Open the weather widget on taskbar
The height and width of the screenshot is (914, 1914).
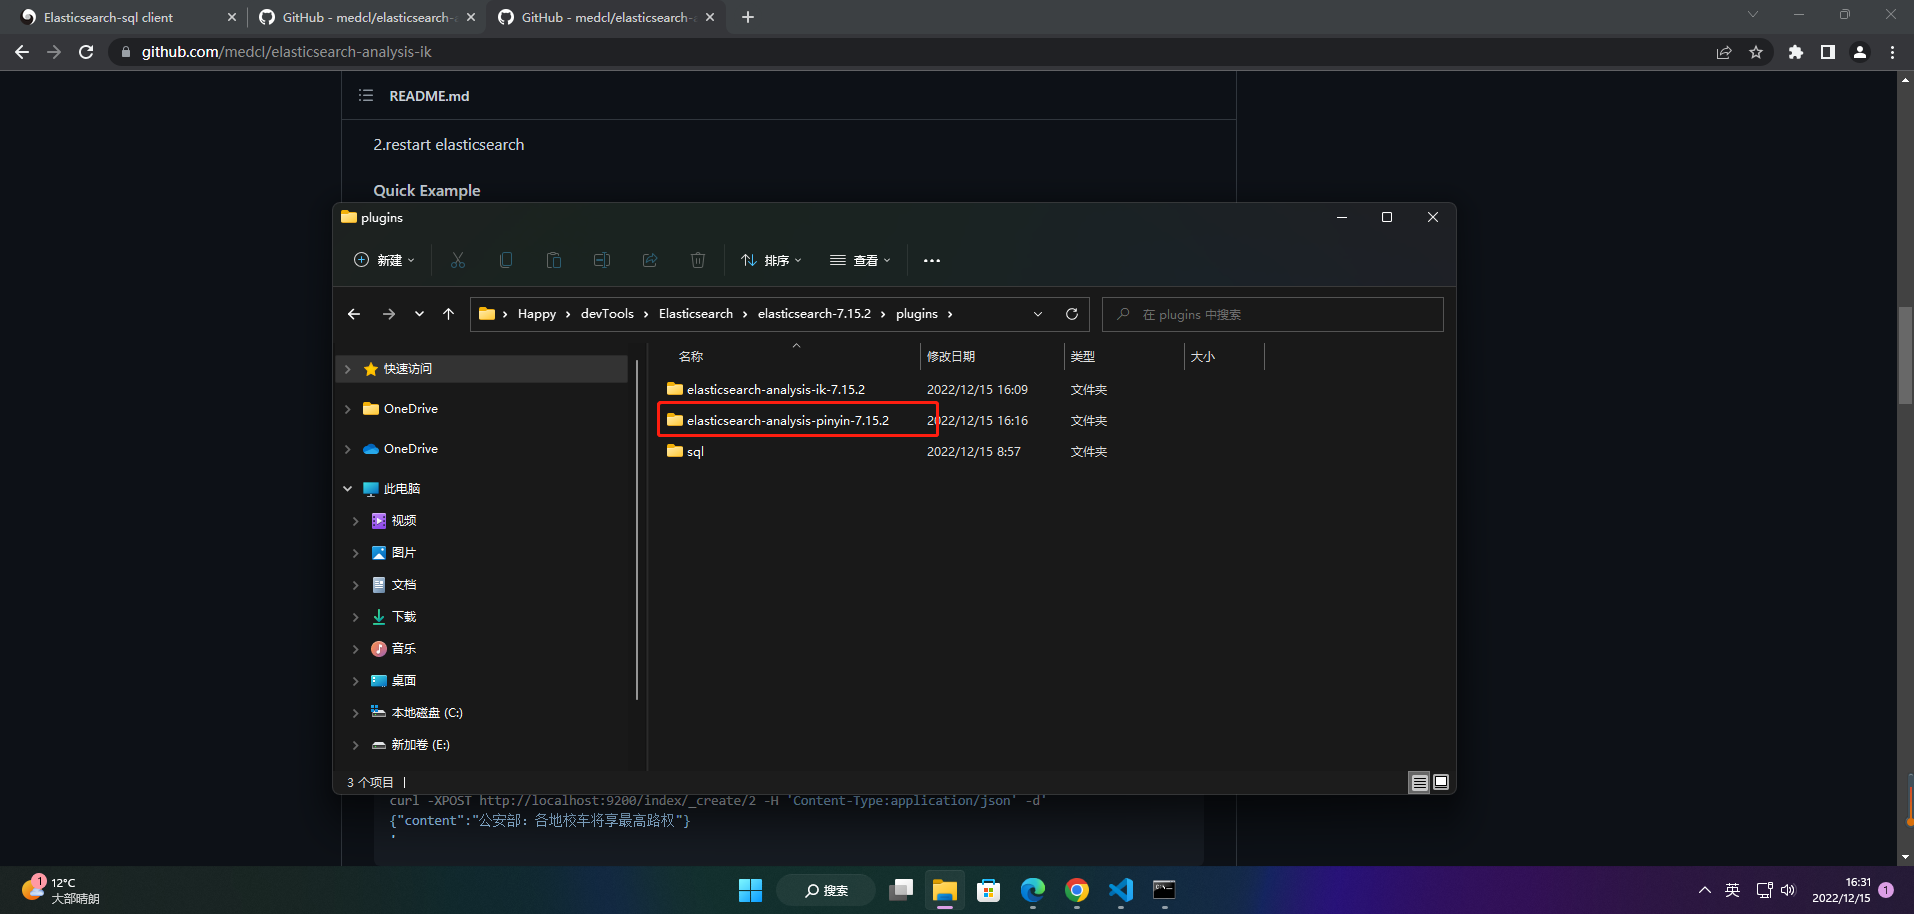point(62,890)
